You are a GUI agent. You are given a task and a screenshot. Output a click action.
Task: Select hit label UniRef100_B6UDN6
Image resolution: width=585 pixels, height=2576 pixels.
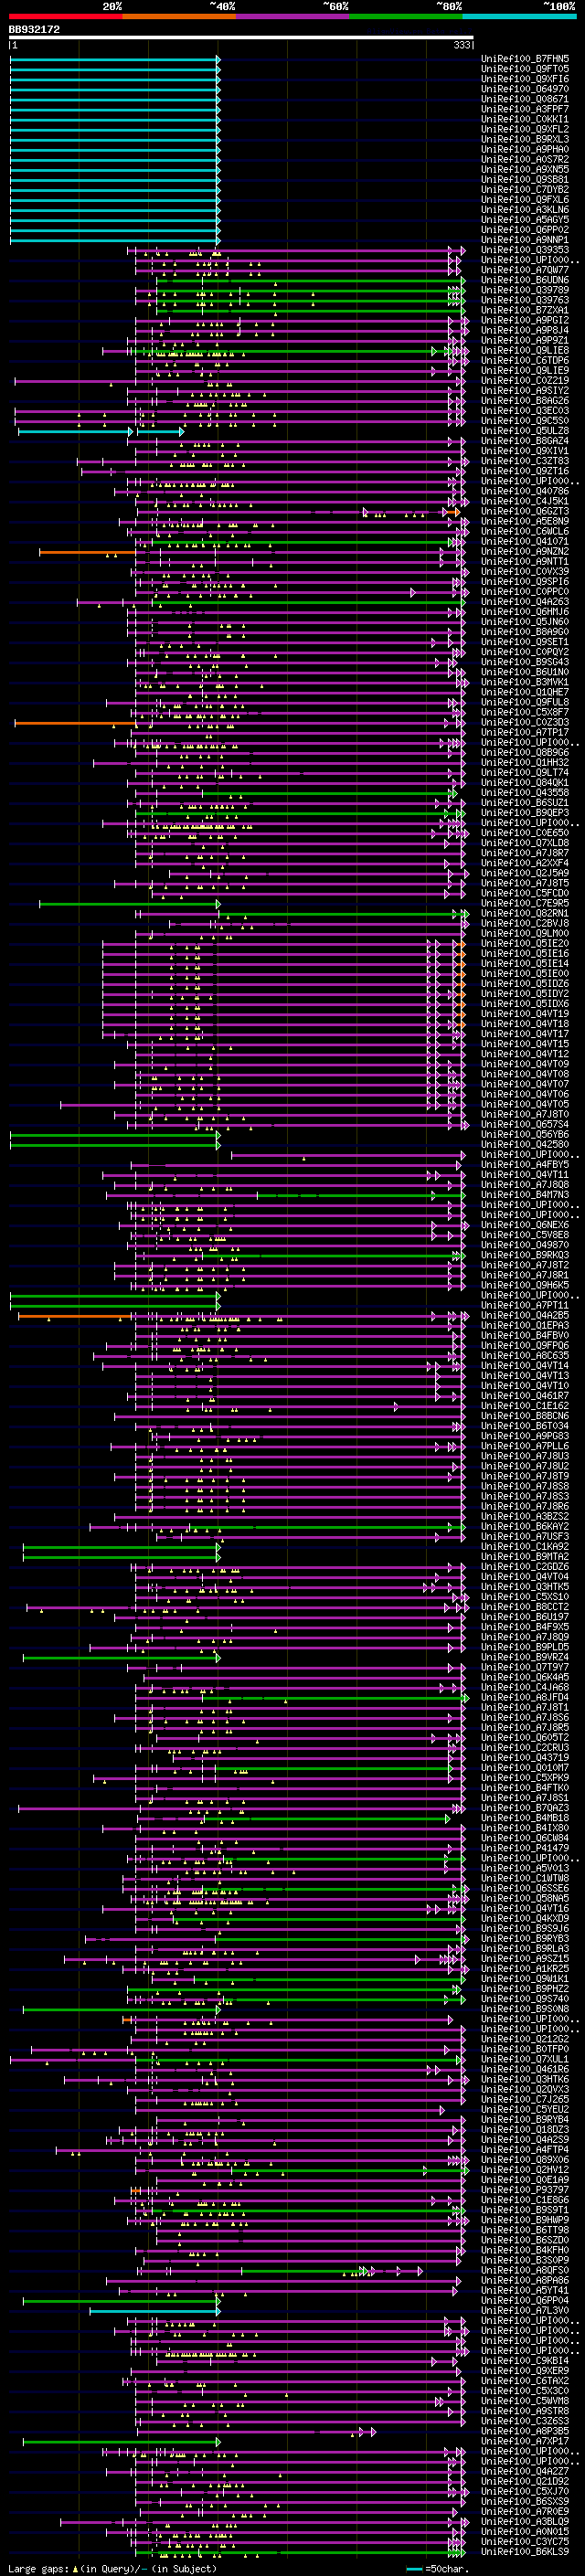click(525, 280)
